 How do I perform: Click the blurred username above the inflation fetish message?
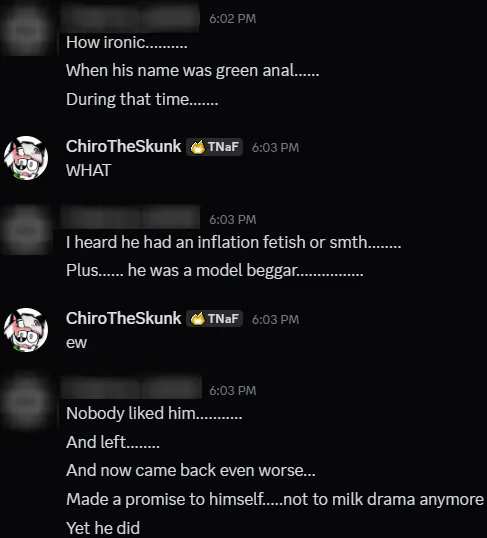pos(130,218)
